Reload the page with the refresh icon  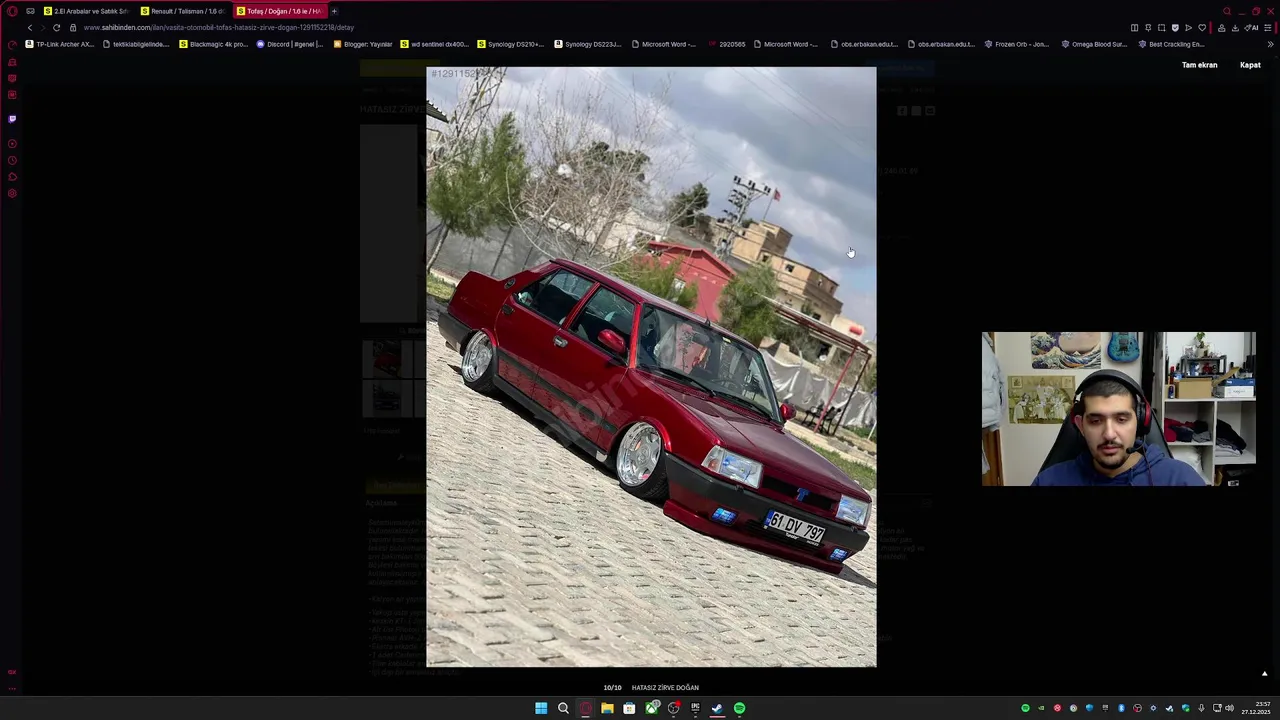(x=57, y=28)
